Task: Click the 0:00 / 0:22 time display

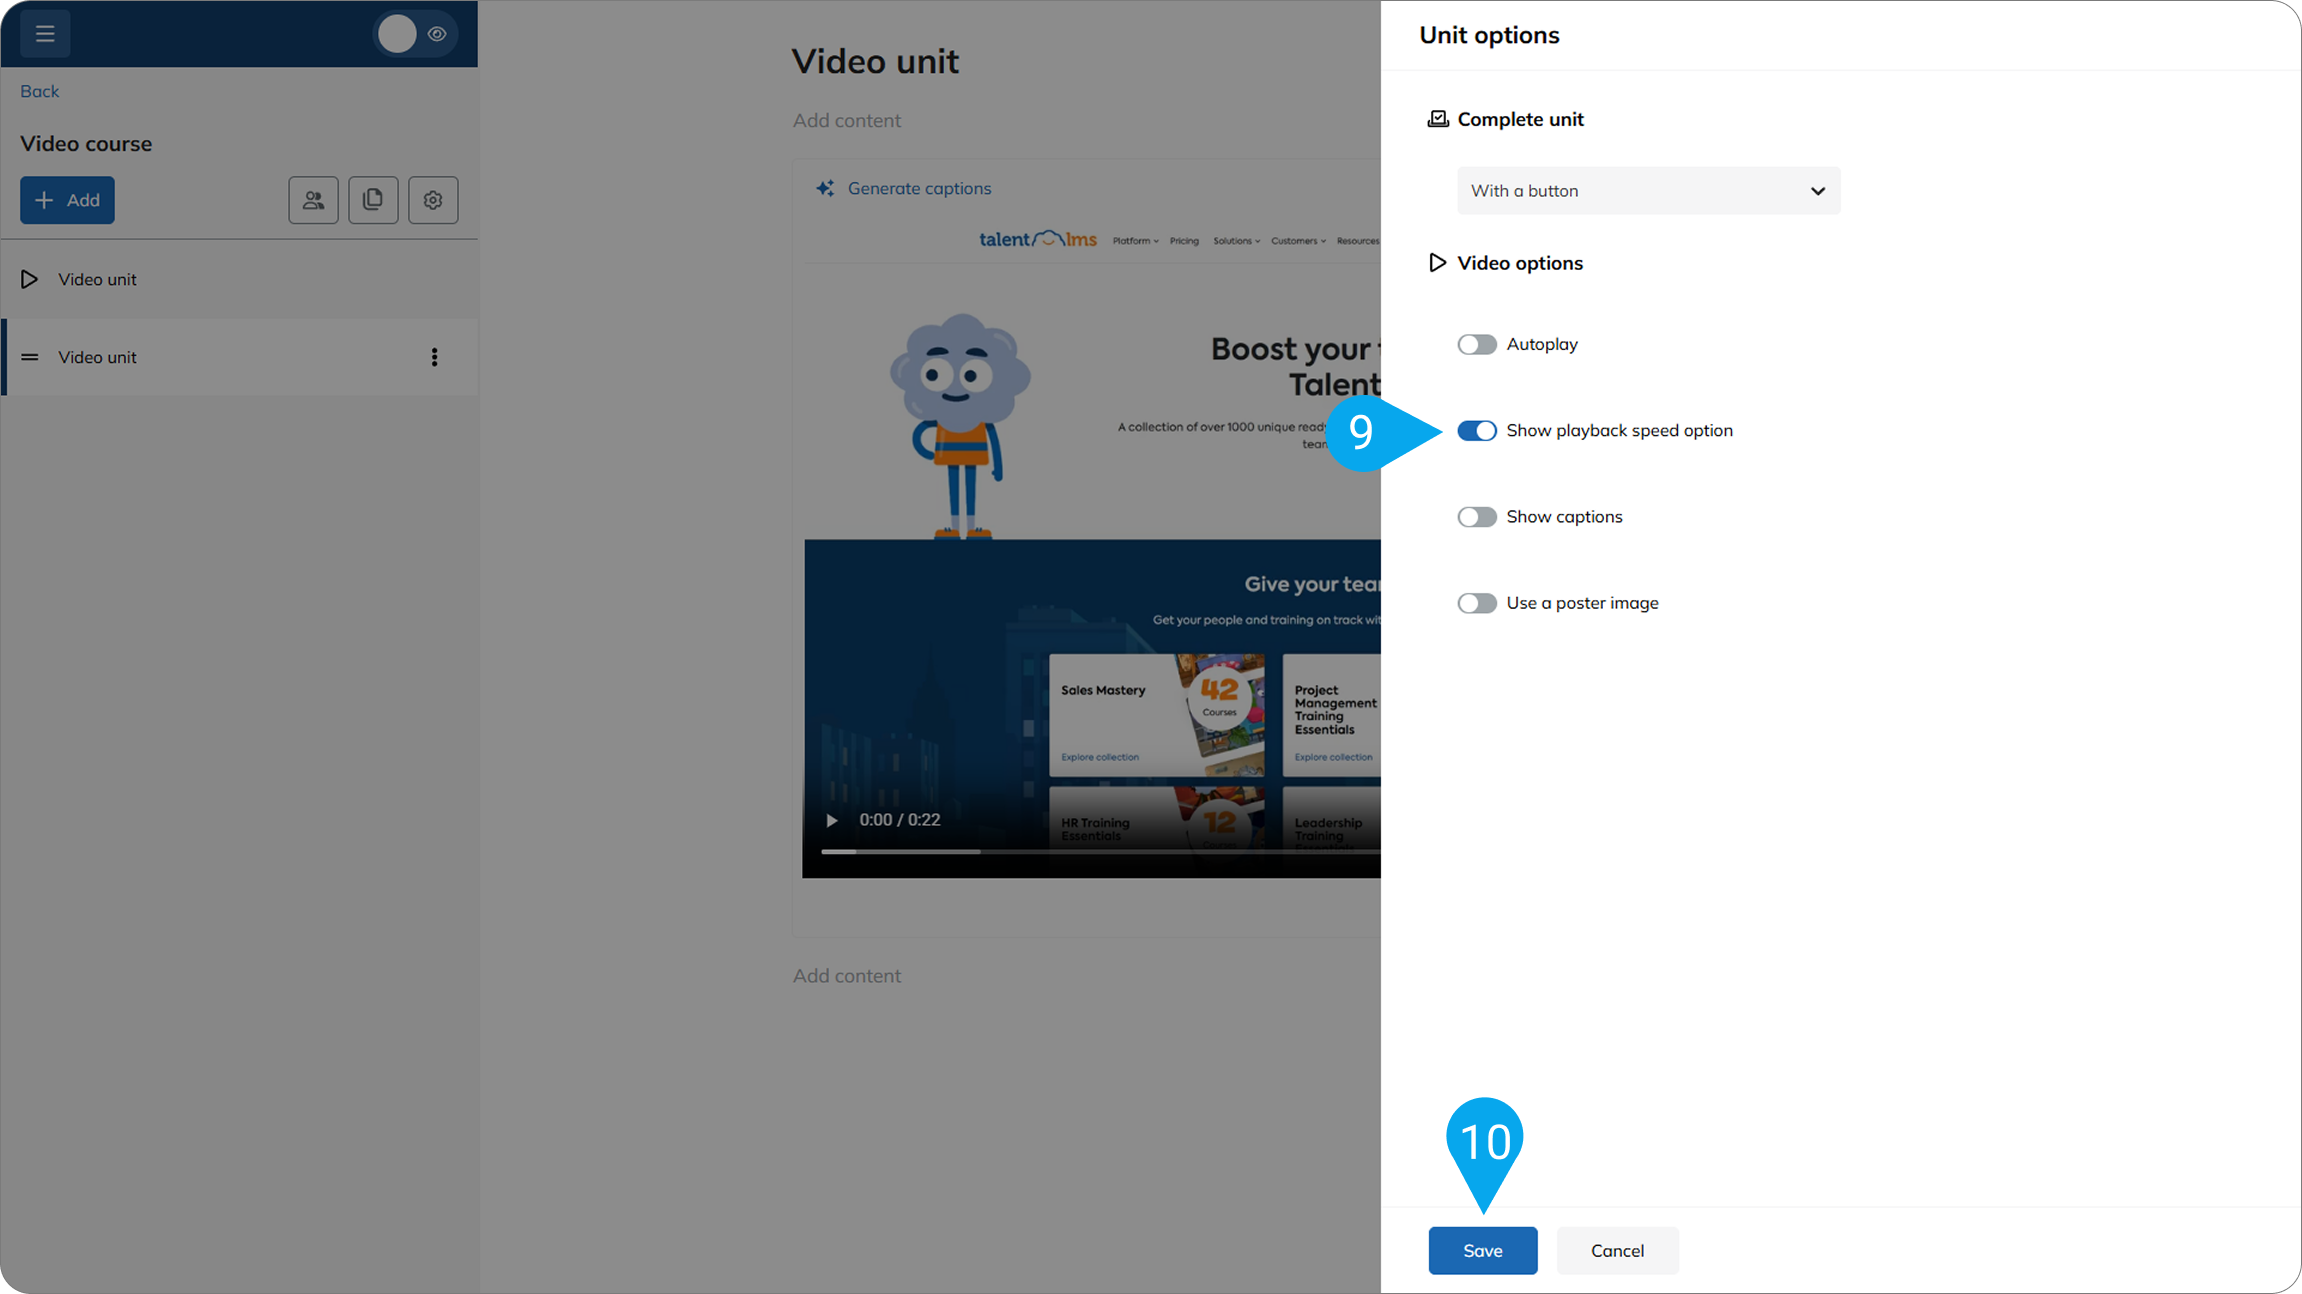Action: pyautogui.click(x=899, y=820)
